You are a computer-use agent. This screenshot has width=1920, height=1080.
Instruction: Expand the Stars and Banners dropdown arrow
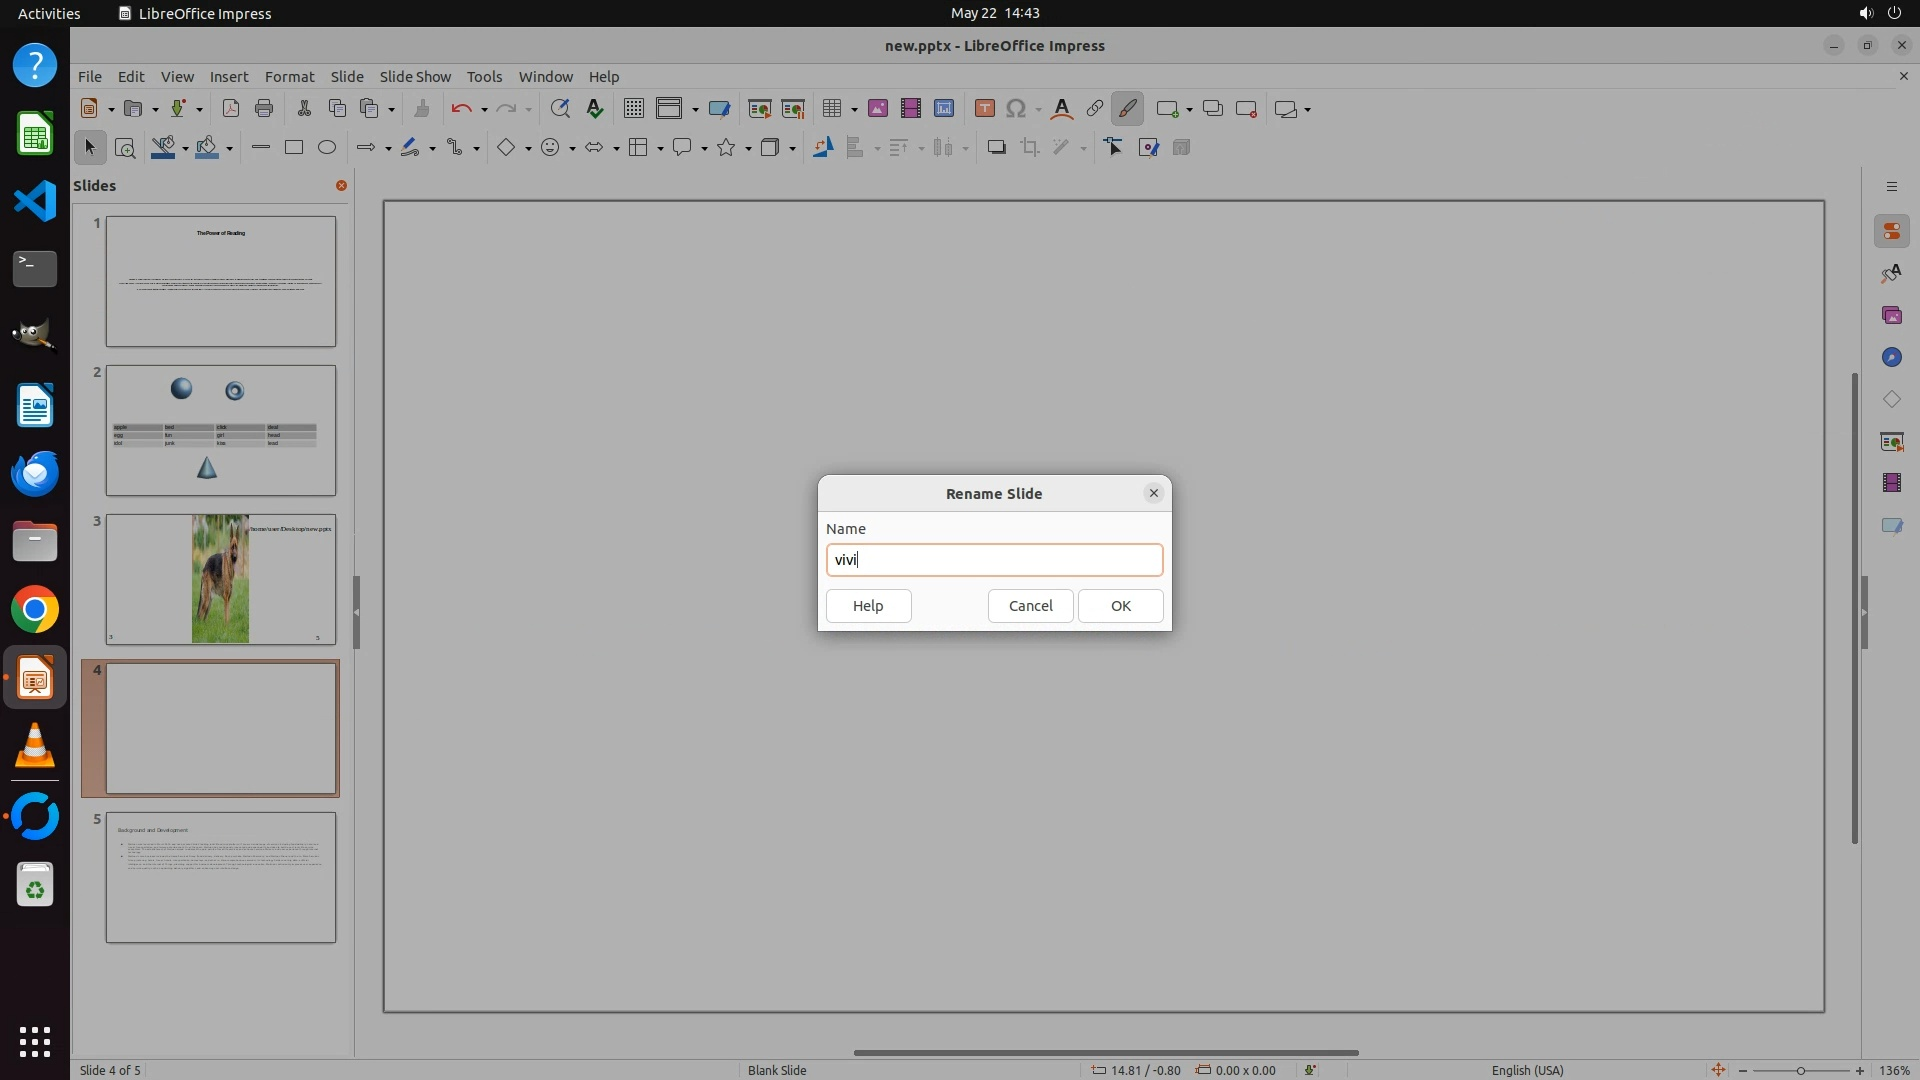click(x=748, y=149)
